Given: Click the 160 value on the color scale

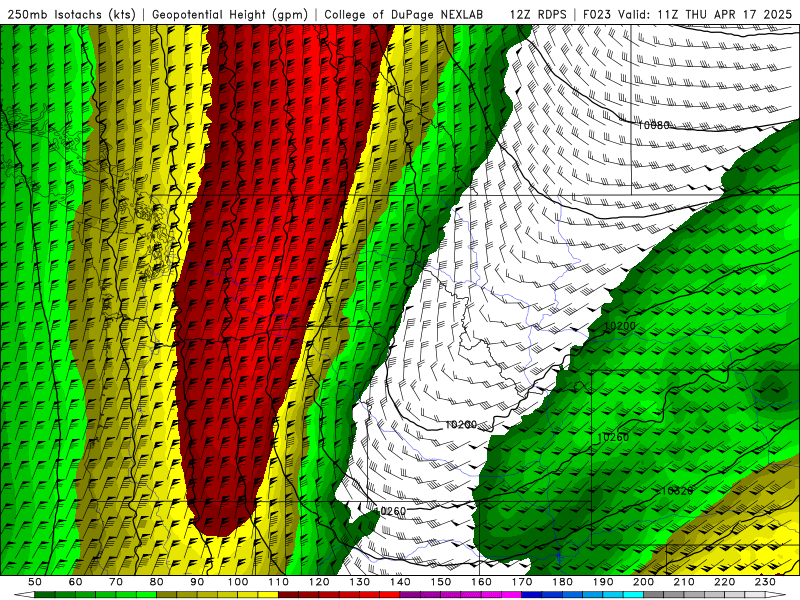Looking at the screenshot, I should pos(481,582).
